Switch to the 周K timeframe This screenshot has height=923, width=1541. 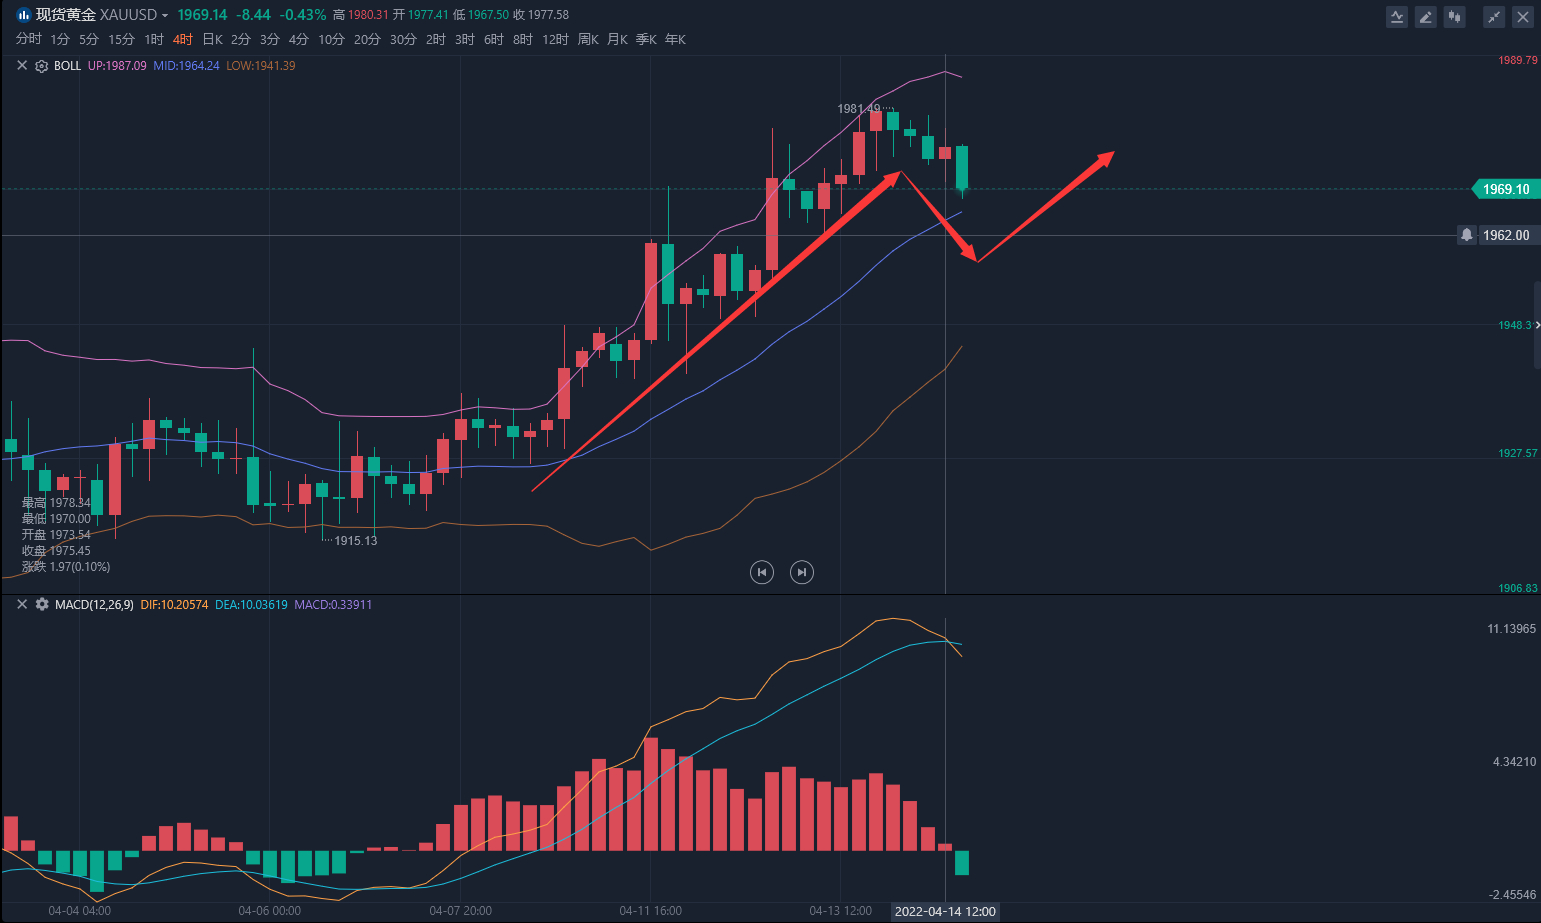588,39
